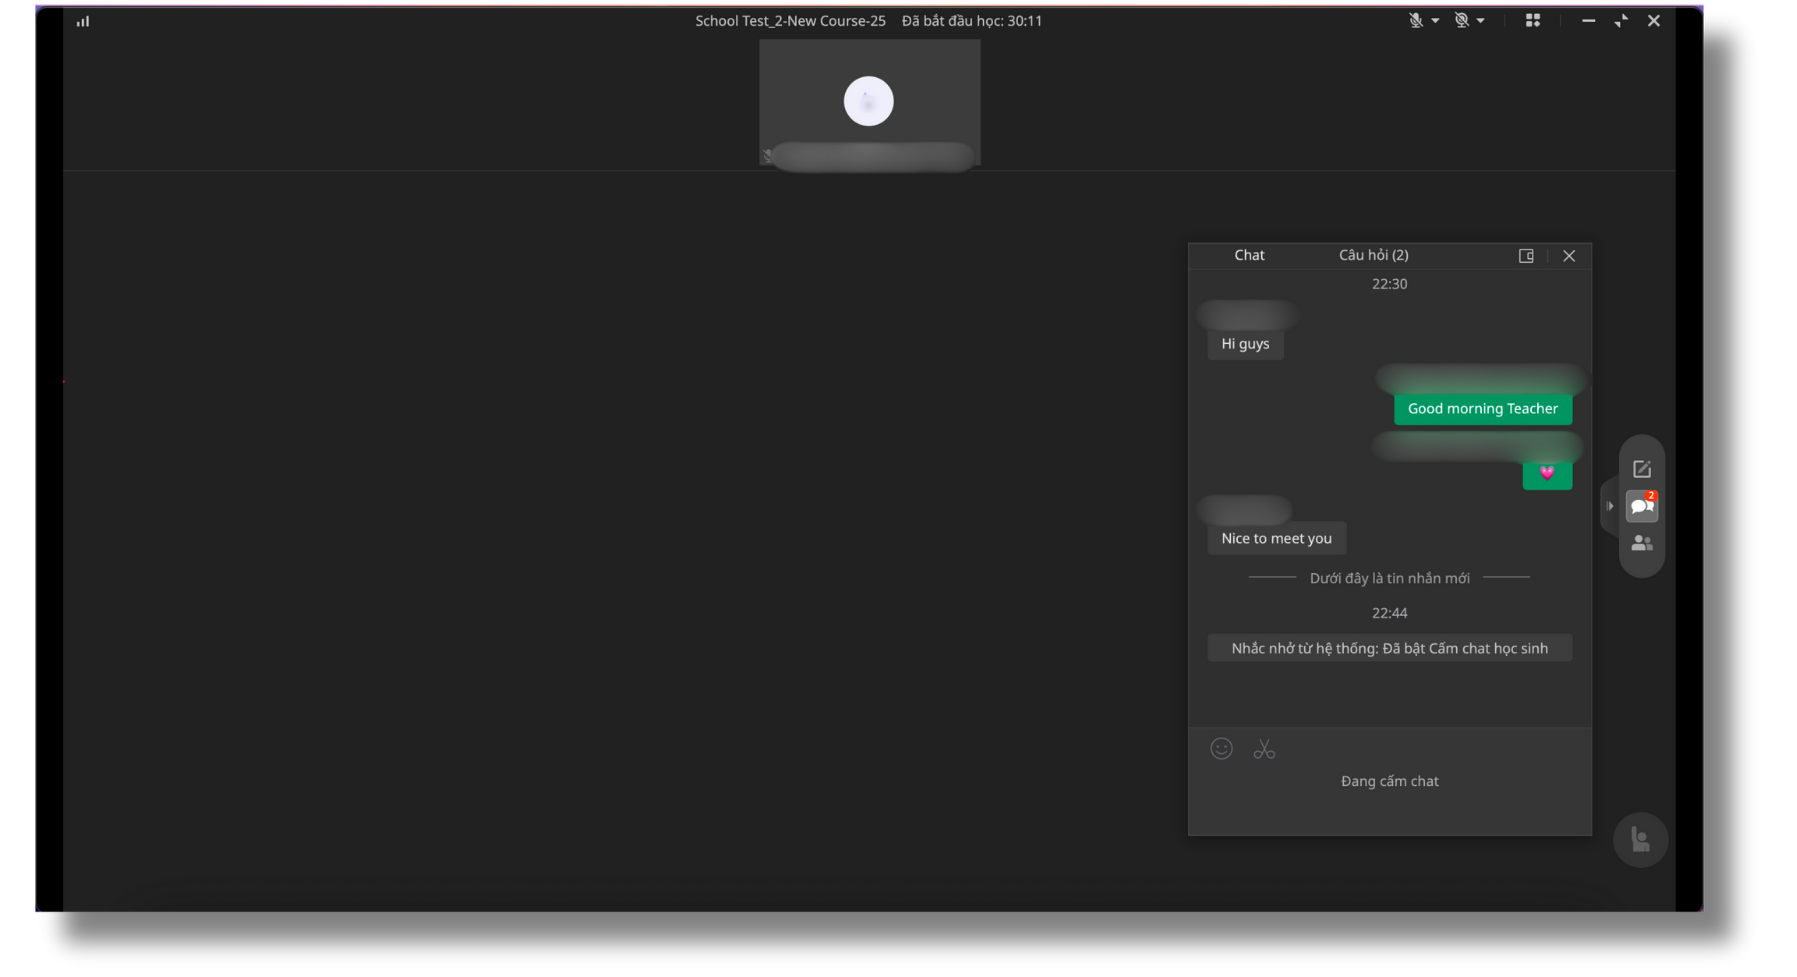Open the emoji picker in chat
The image size is (1797, 977).
(1221, 748)
